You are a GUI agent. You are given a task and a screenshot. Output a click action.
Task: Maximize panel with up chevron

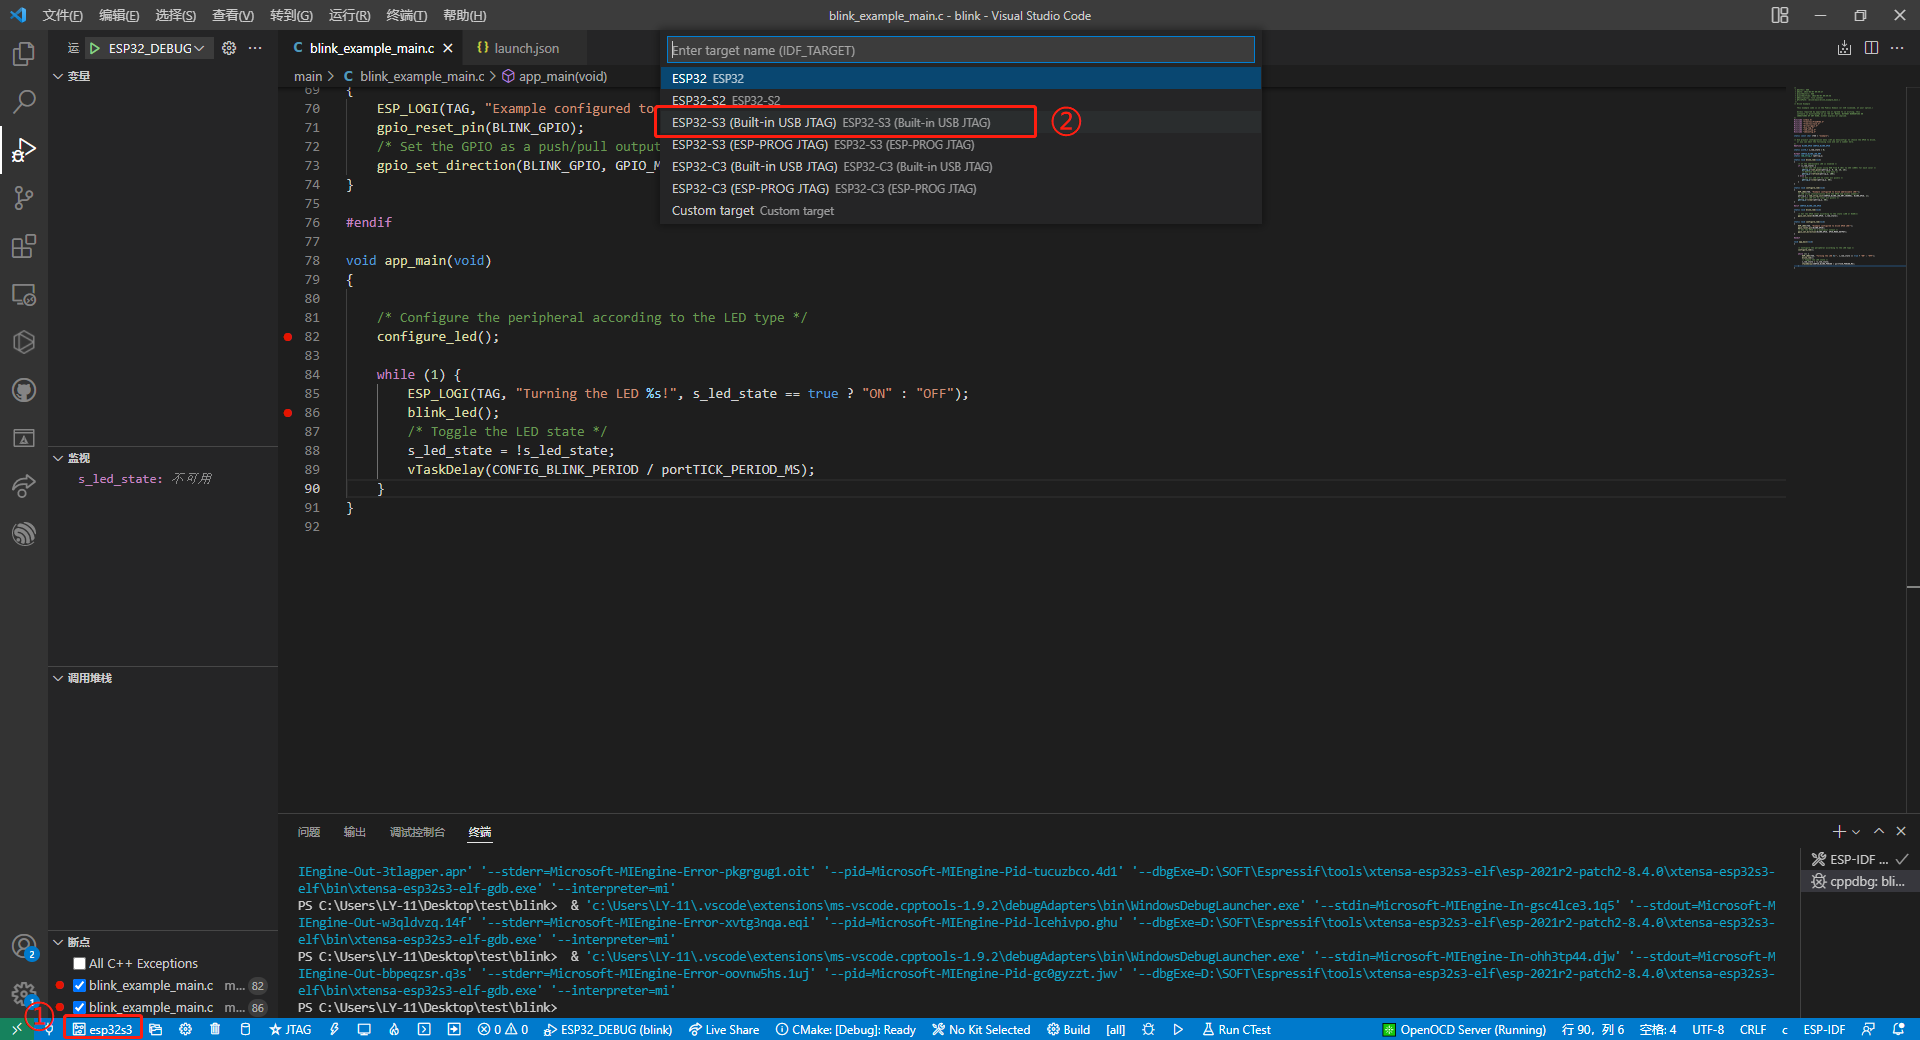coord(1879,832)
